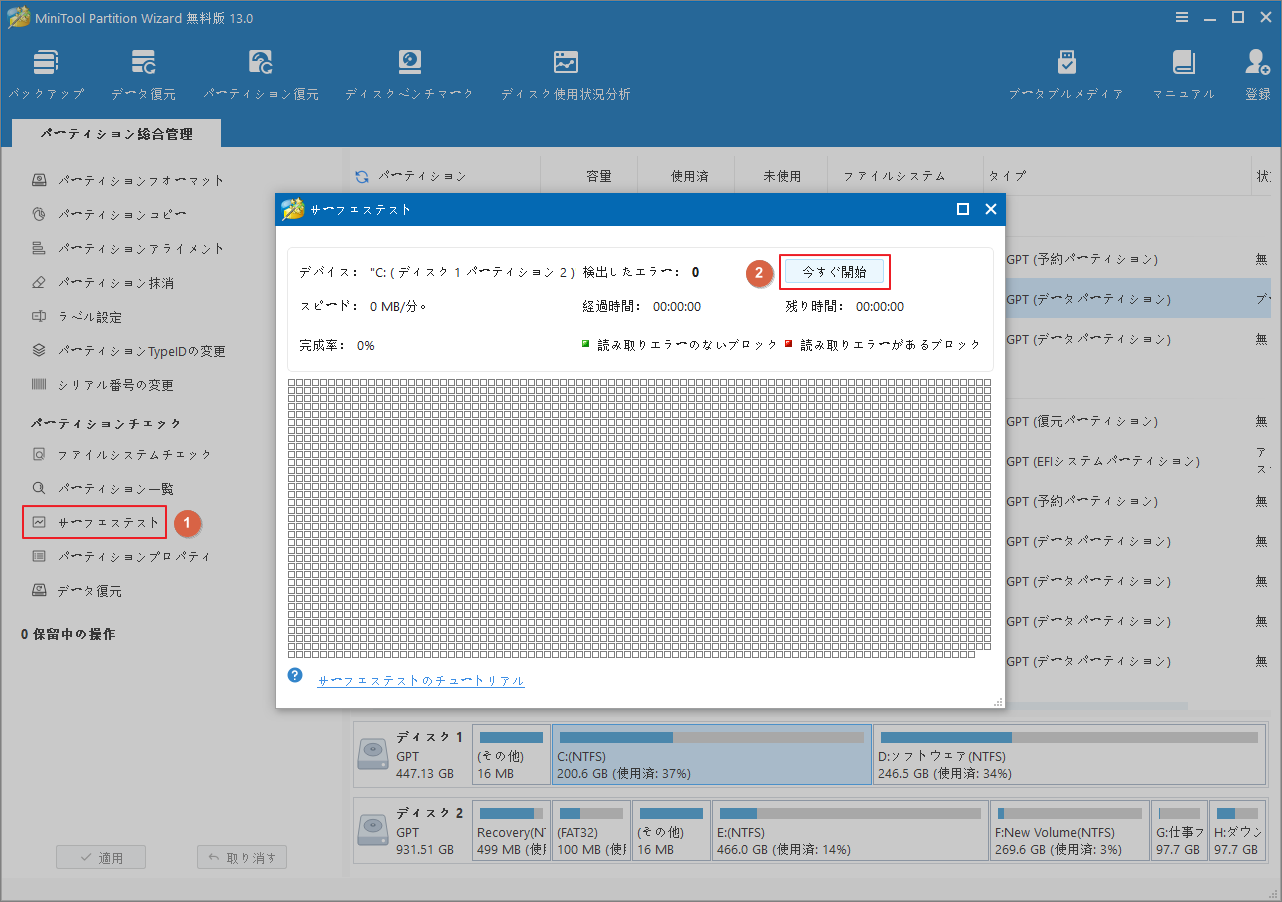Click the refresh icon beside the パーティション header

pos(362,177)
